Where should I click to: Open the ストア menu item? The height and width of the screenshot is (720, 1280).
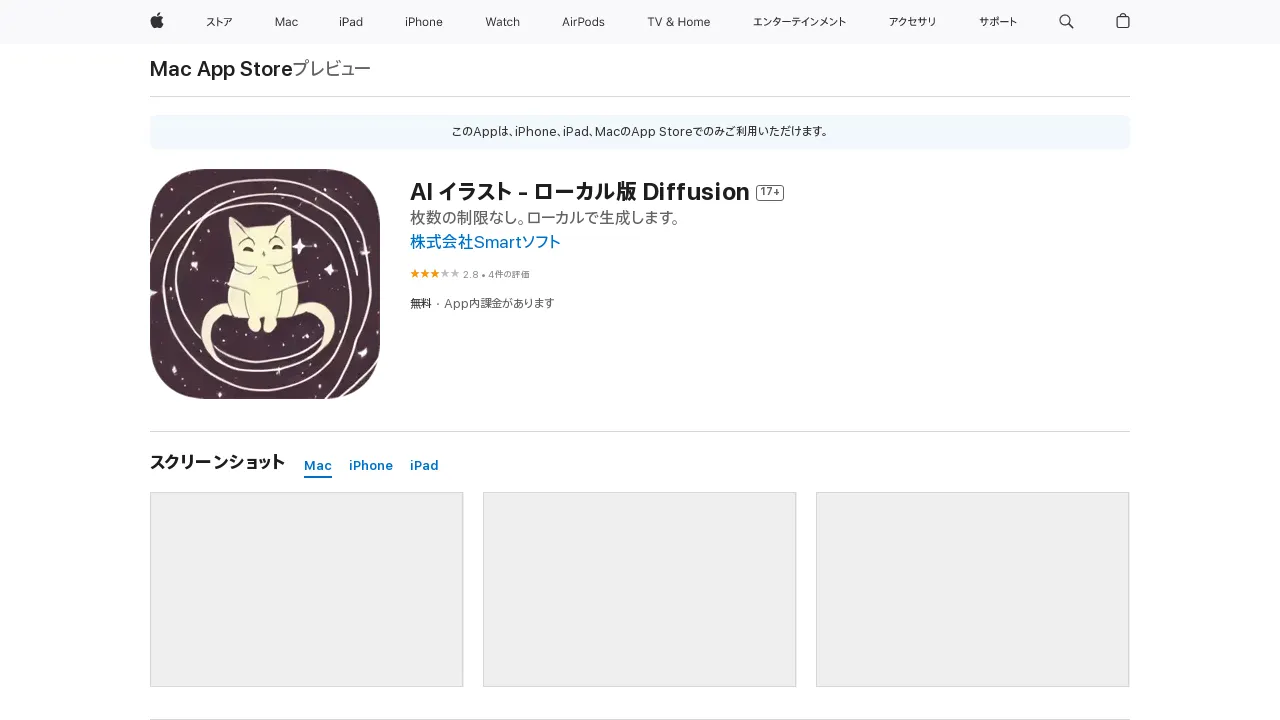pos(219,22)
